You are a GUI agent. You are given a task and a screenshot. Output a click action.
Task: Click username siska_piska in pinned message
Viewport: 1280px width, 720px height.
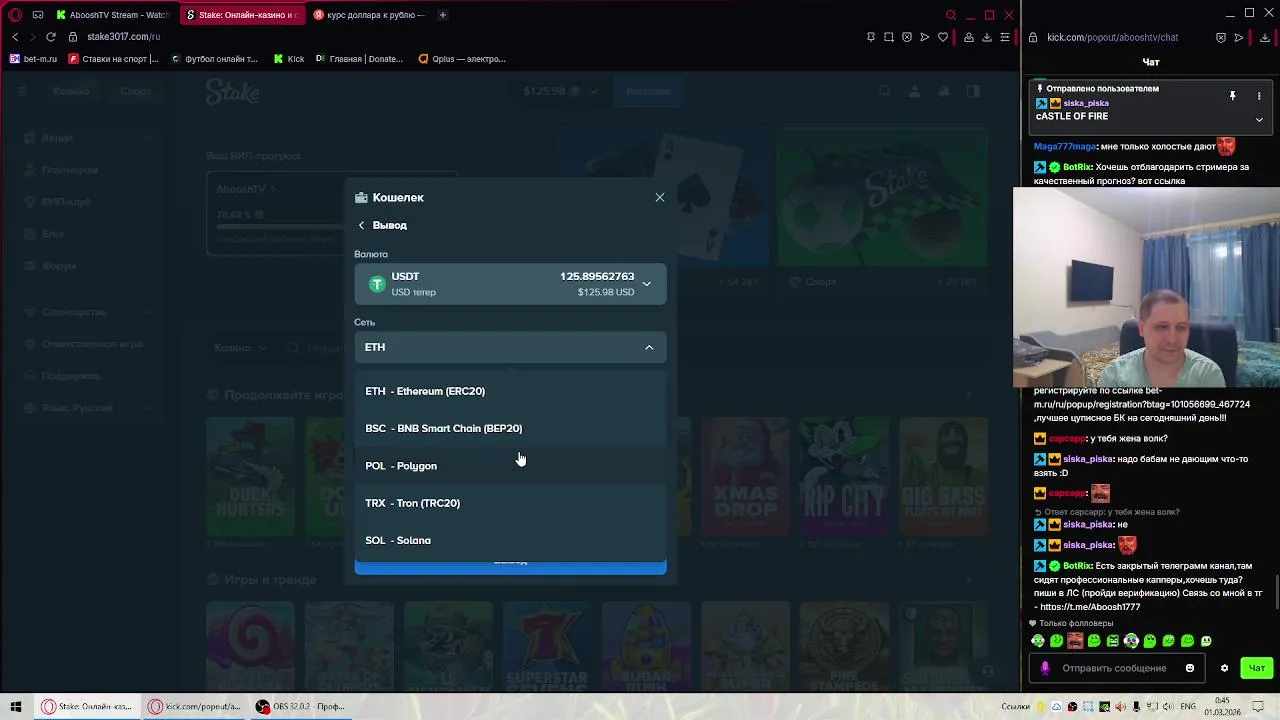(1086, 103)
